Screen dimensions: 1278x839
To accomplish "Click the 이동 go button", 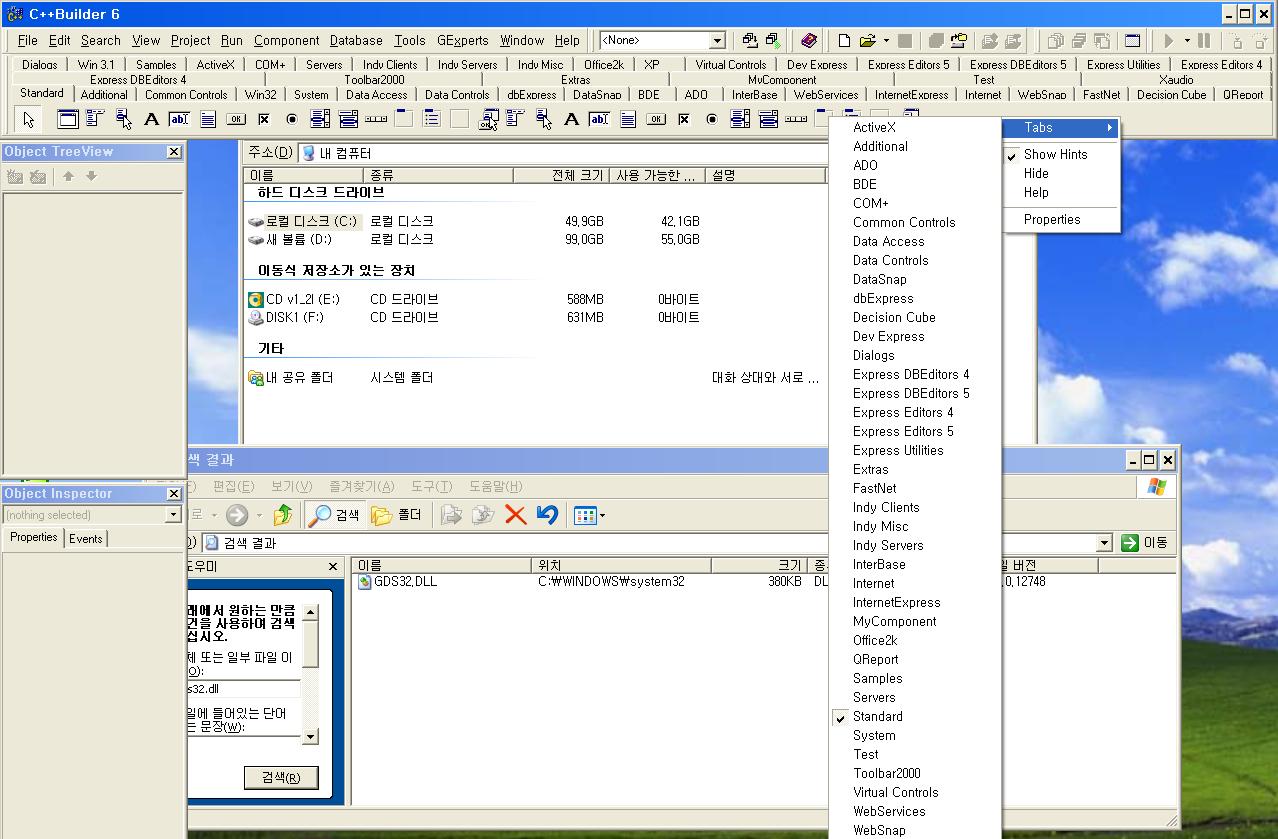I will (1145, 543).
